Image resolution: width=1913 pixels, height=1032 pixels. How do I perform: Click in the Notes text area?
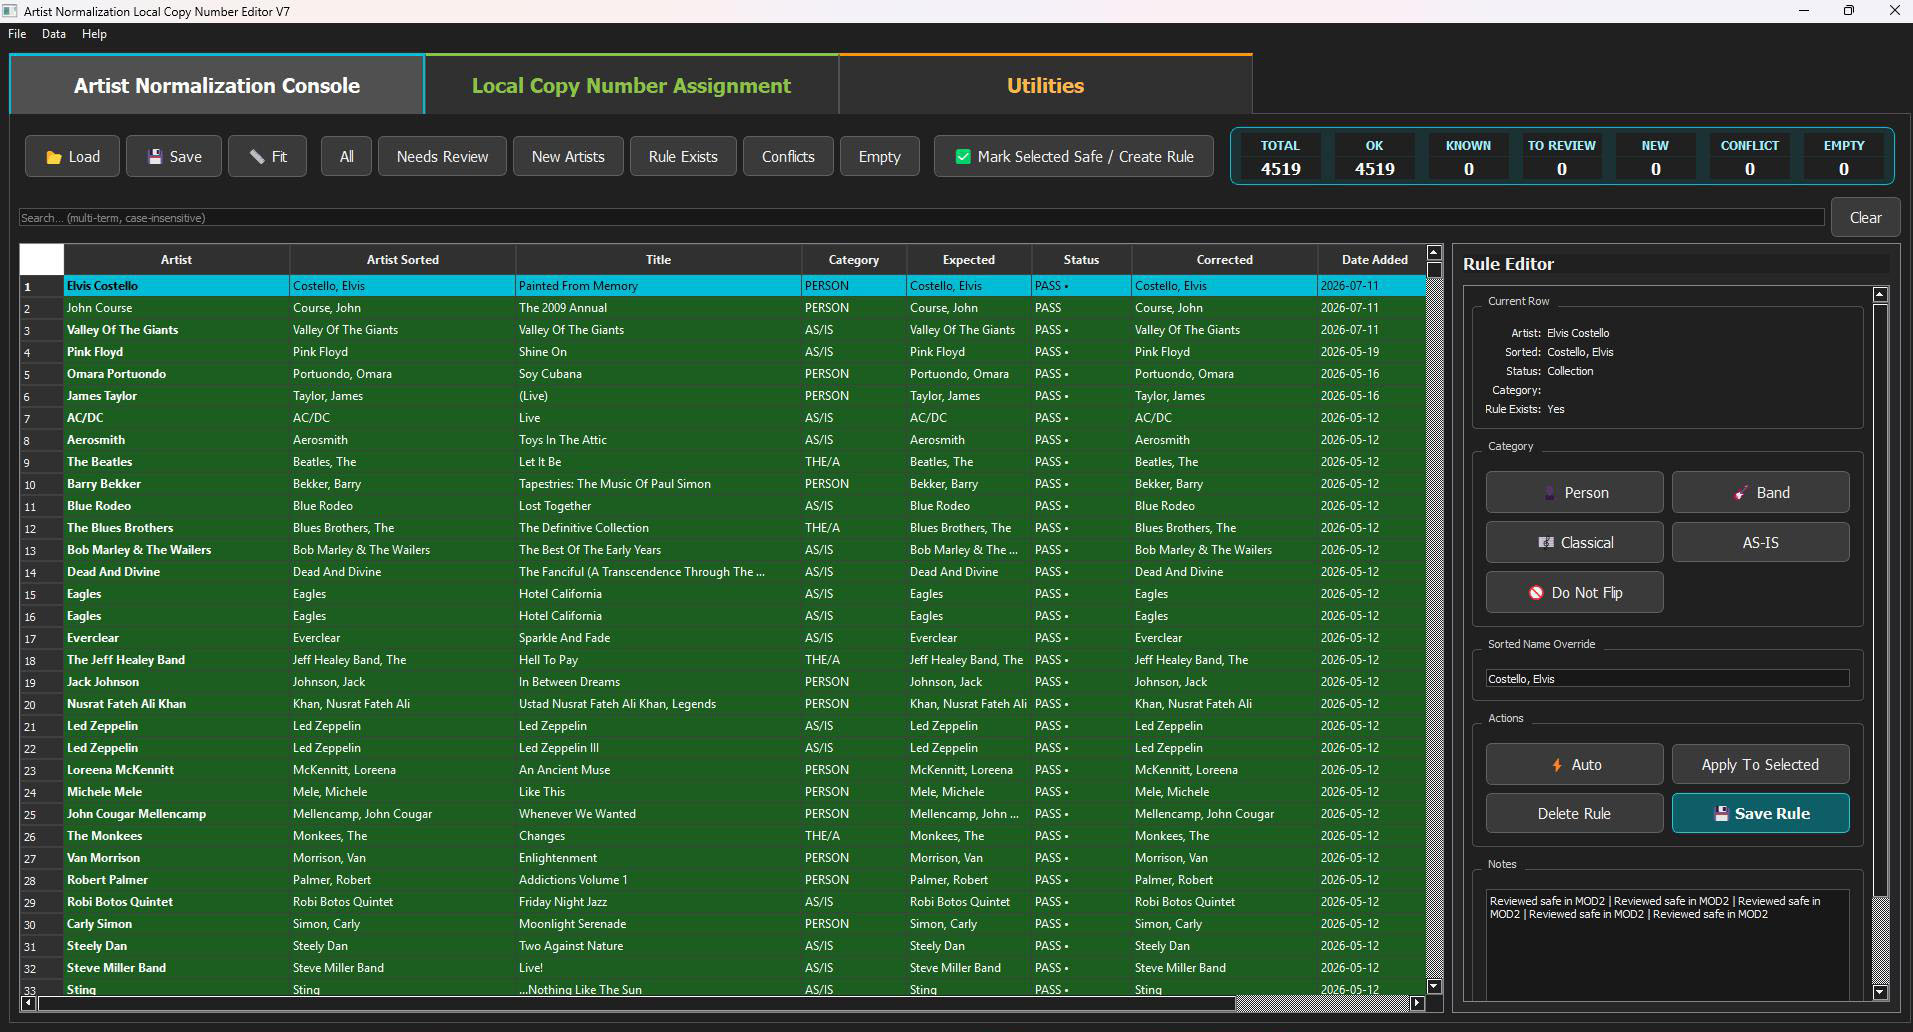(x=1667, y=945)
